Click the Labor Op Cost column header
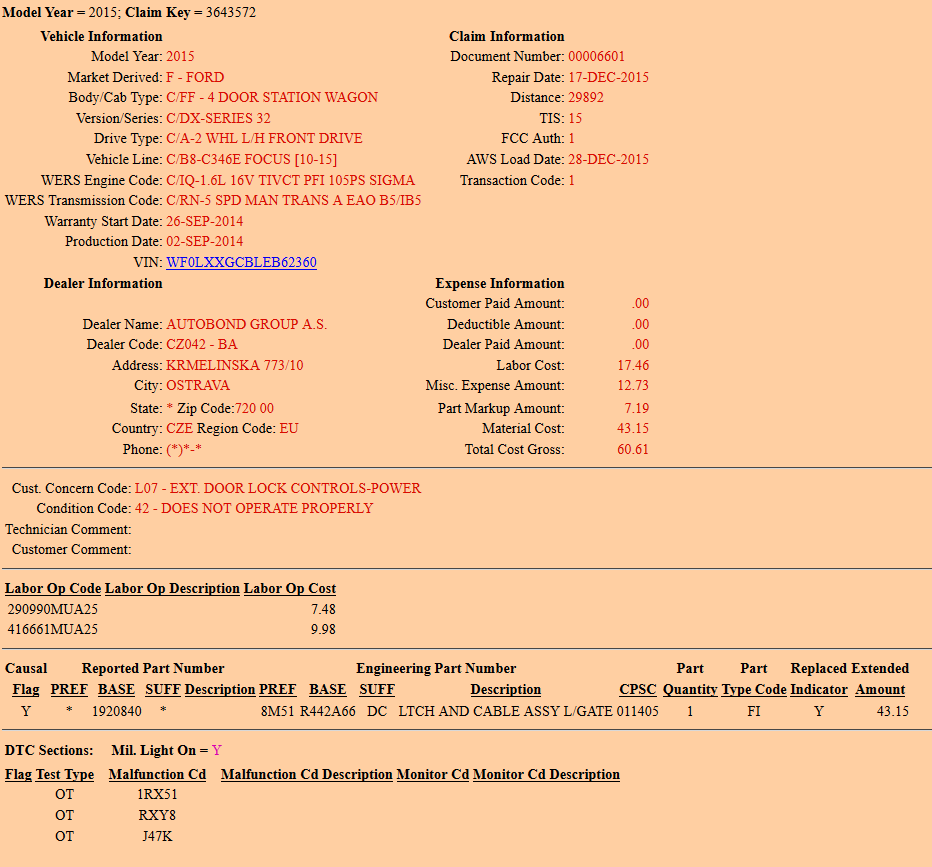 point(290,589)
